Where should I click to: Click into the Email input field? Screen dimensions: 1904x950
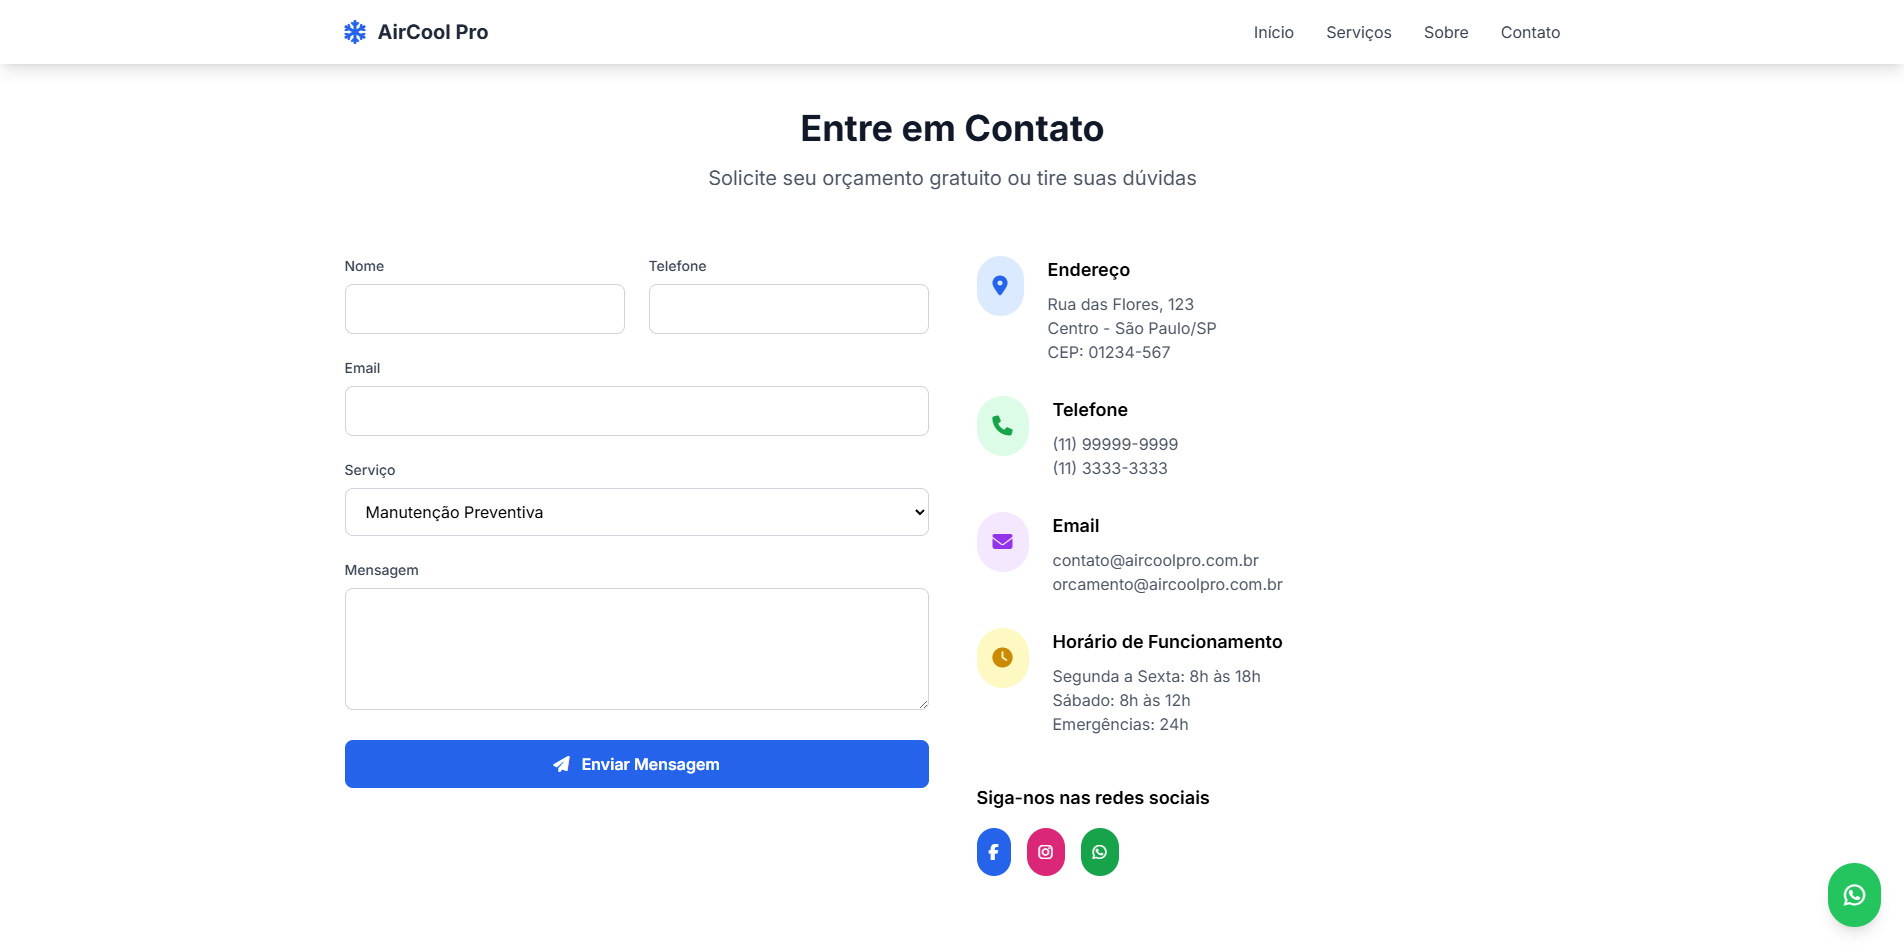point(637,411)
